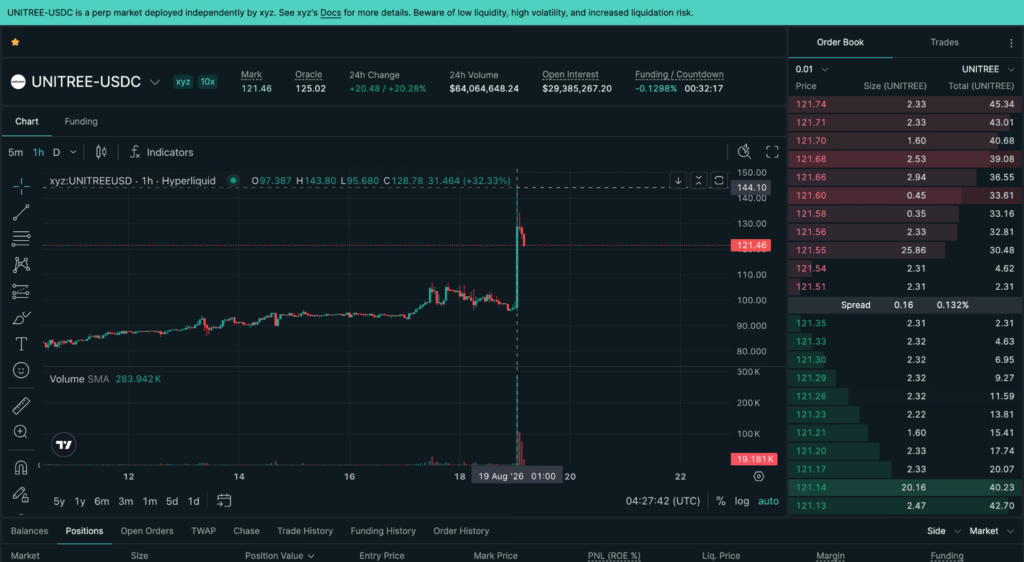Image resolution: width=1024 pixels, height=562 pixels.
Task: Open the Market filter dropdown
Action: tap(992, 531)
